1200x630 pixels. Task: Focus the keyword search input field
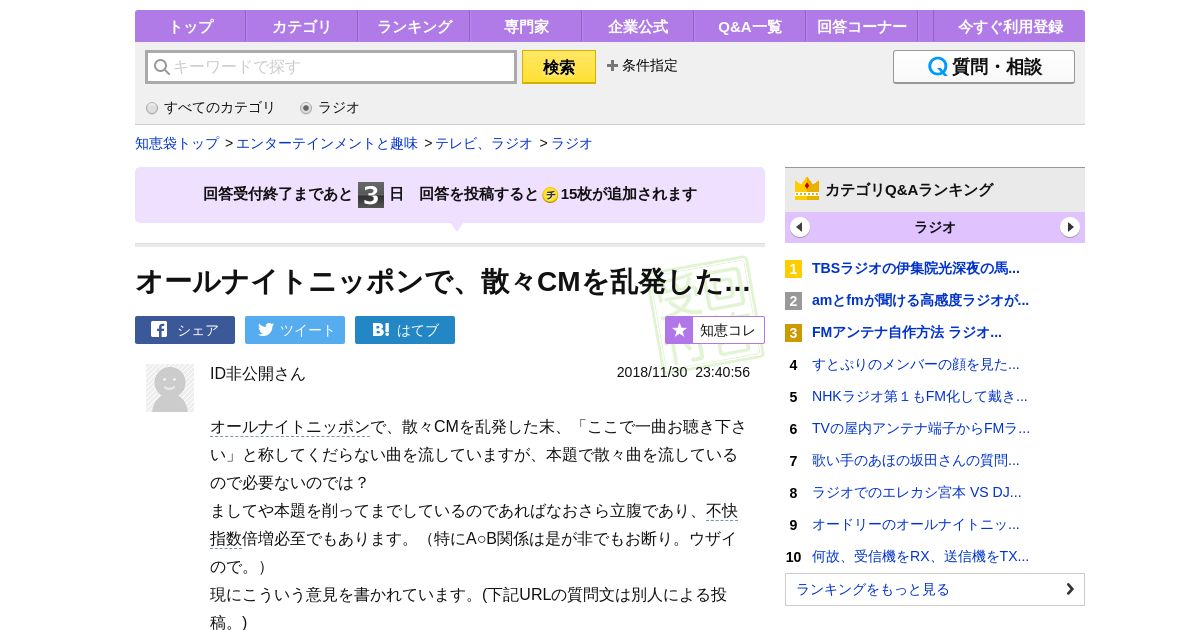point(331,67)
